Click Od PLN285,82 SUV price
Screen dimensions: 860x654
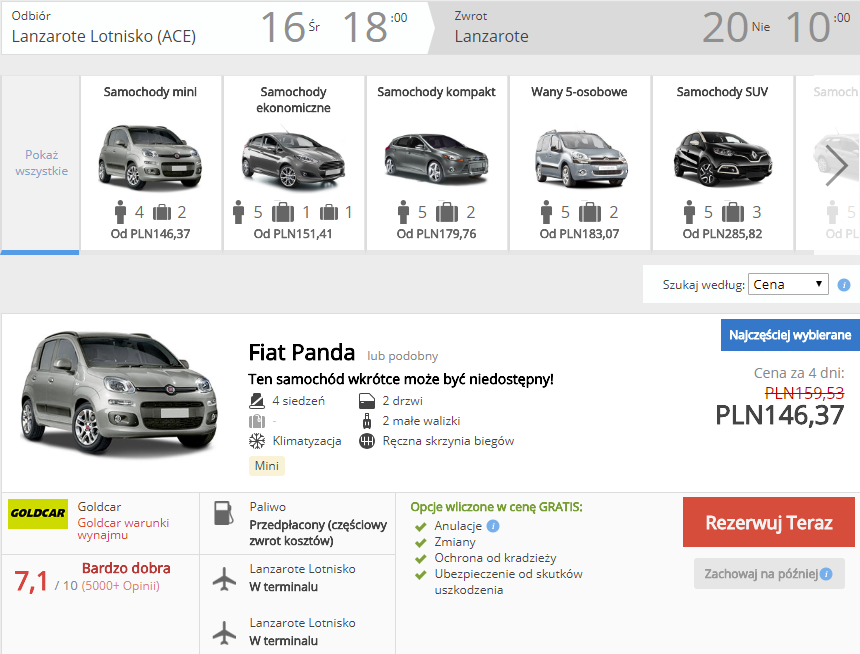(722, 234)
